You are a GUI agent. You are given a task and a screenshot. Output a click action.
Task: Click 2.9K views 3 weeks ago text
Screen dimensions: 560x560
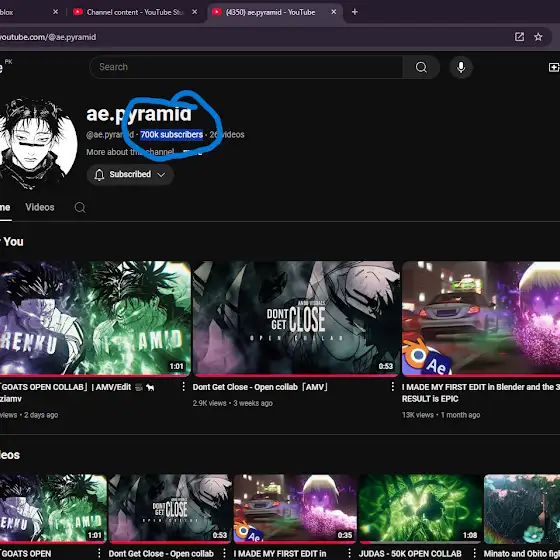point(232,403)
